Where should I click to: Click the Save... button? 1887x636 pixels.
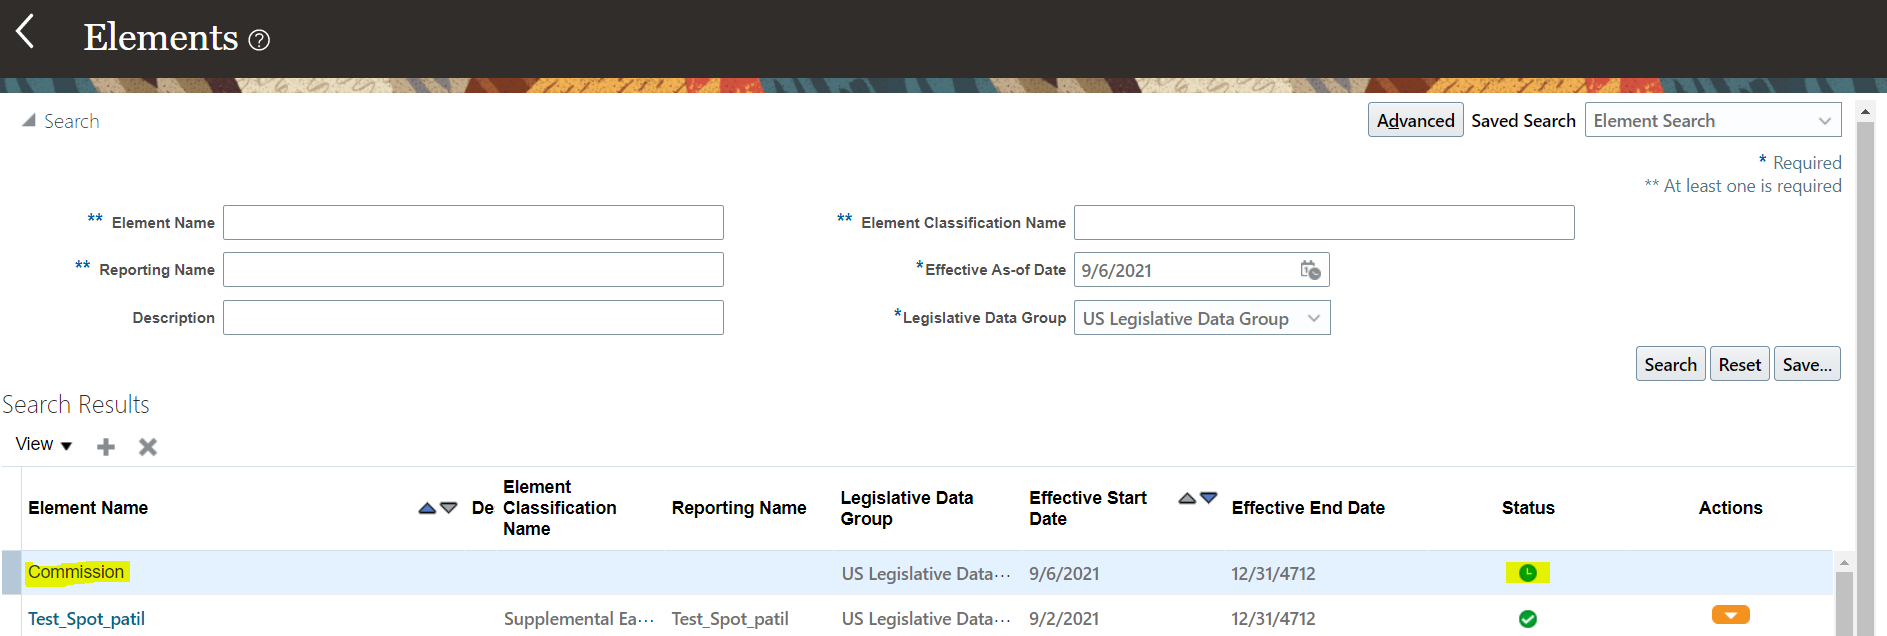pyautogui.click(x=1807, y=365)
